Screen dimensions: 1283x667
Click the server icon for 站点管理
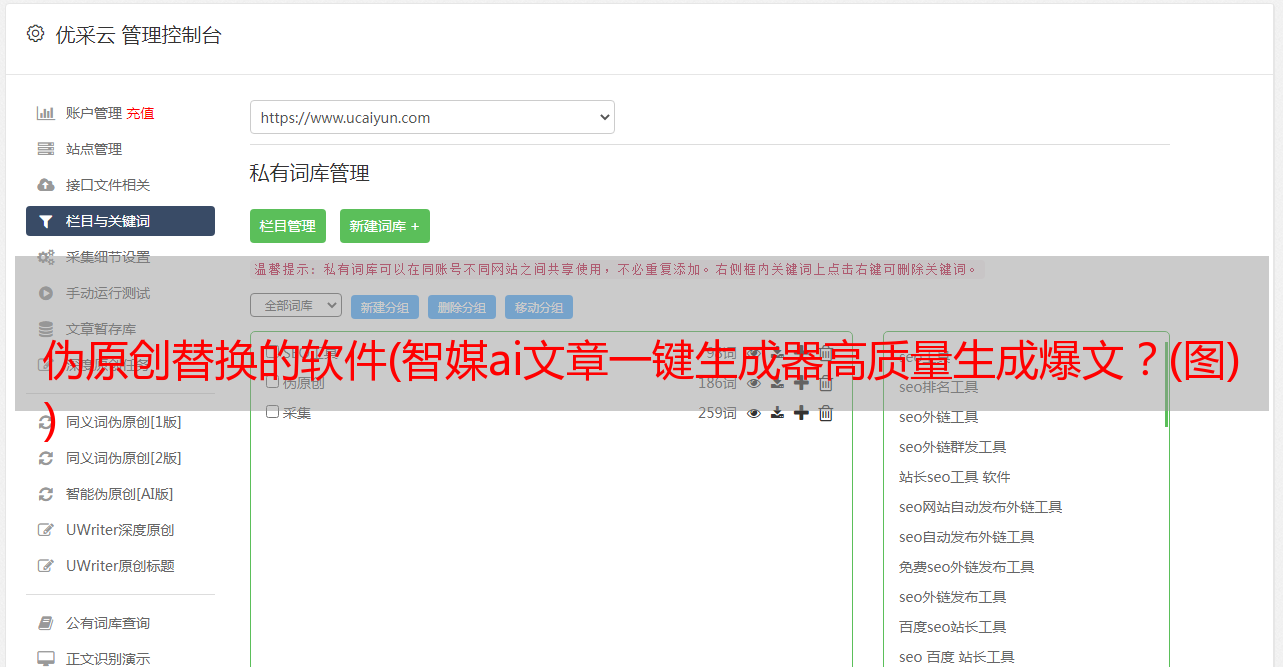tap(46, 149)
